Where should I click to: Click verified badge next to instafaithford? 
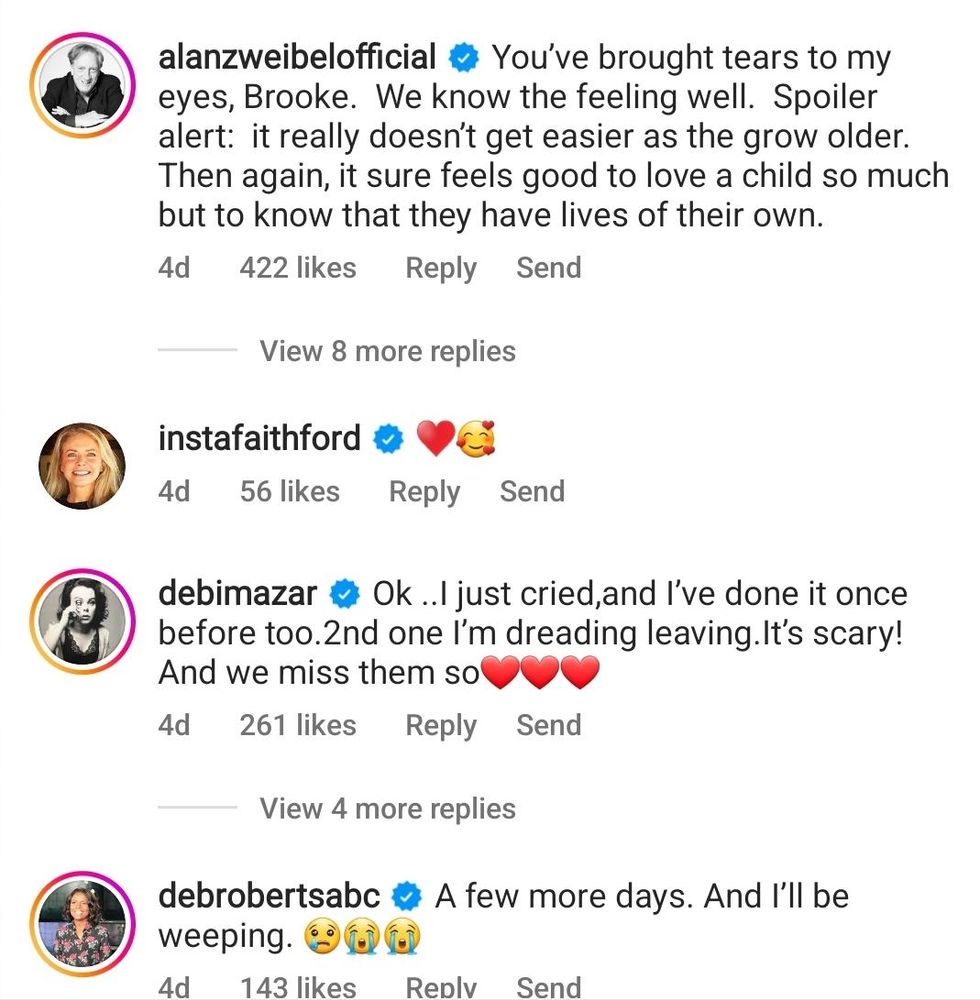point(388,438)
